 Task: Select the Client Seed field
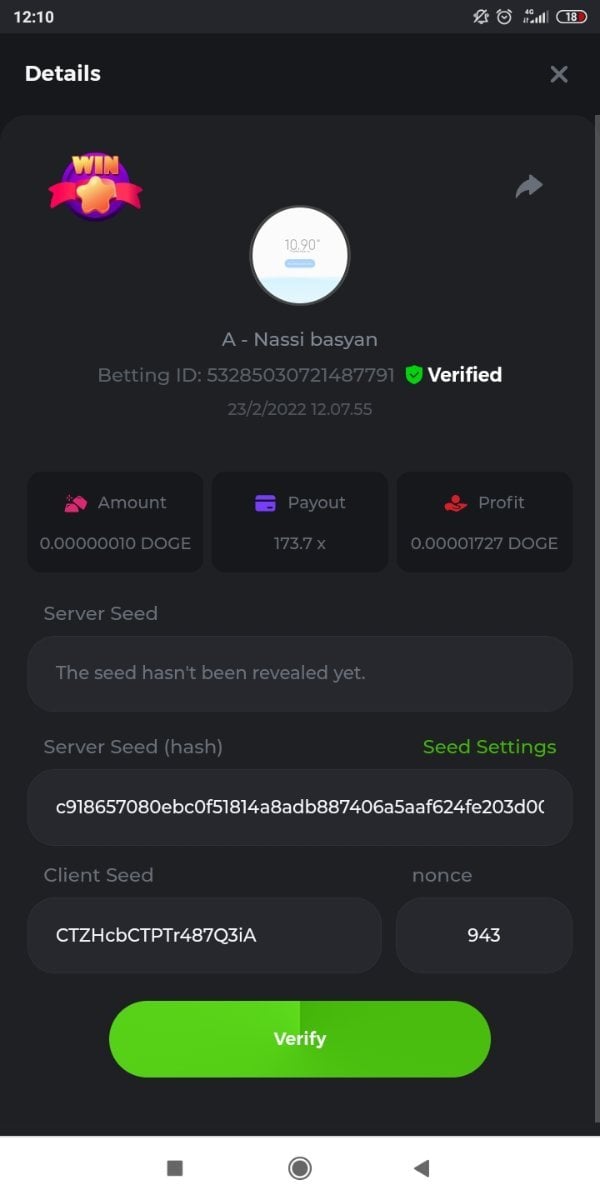pyautogui.click(x=204, y=935)
